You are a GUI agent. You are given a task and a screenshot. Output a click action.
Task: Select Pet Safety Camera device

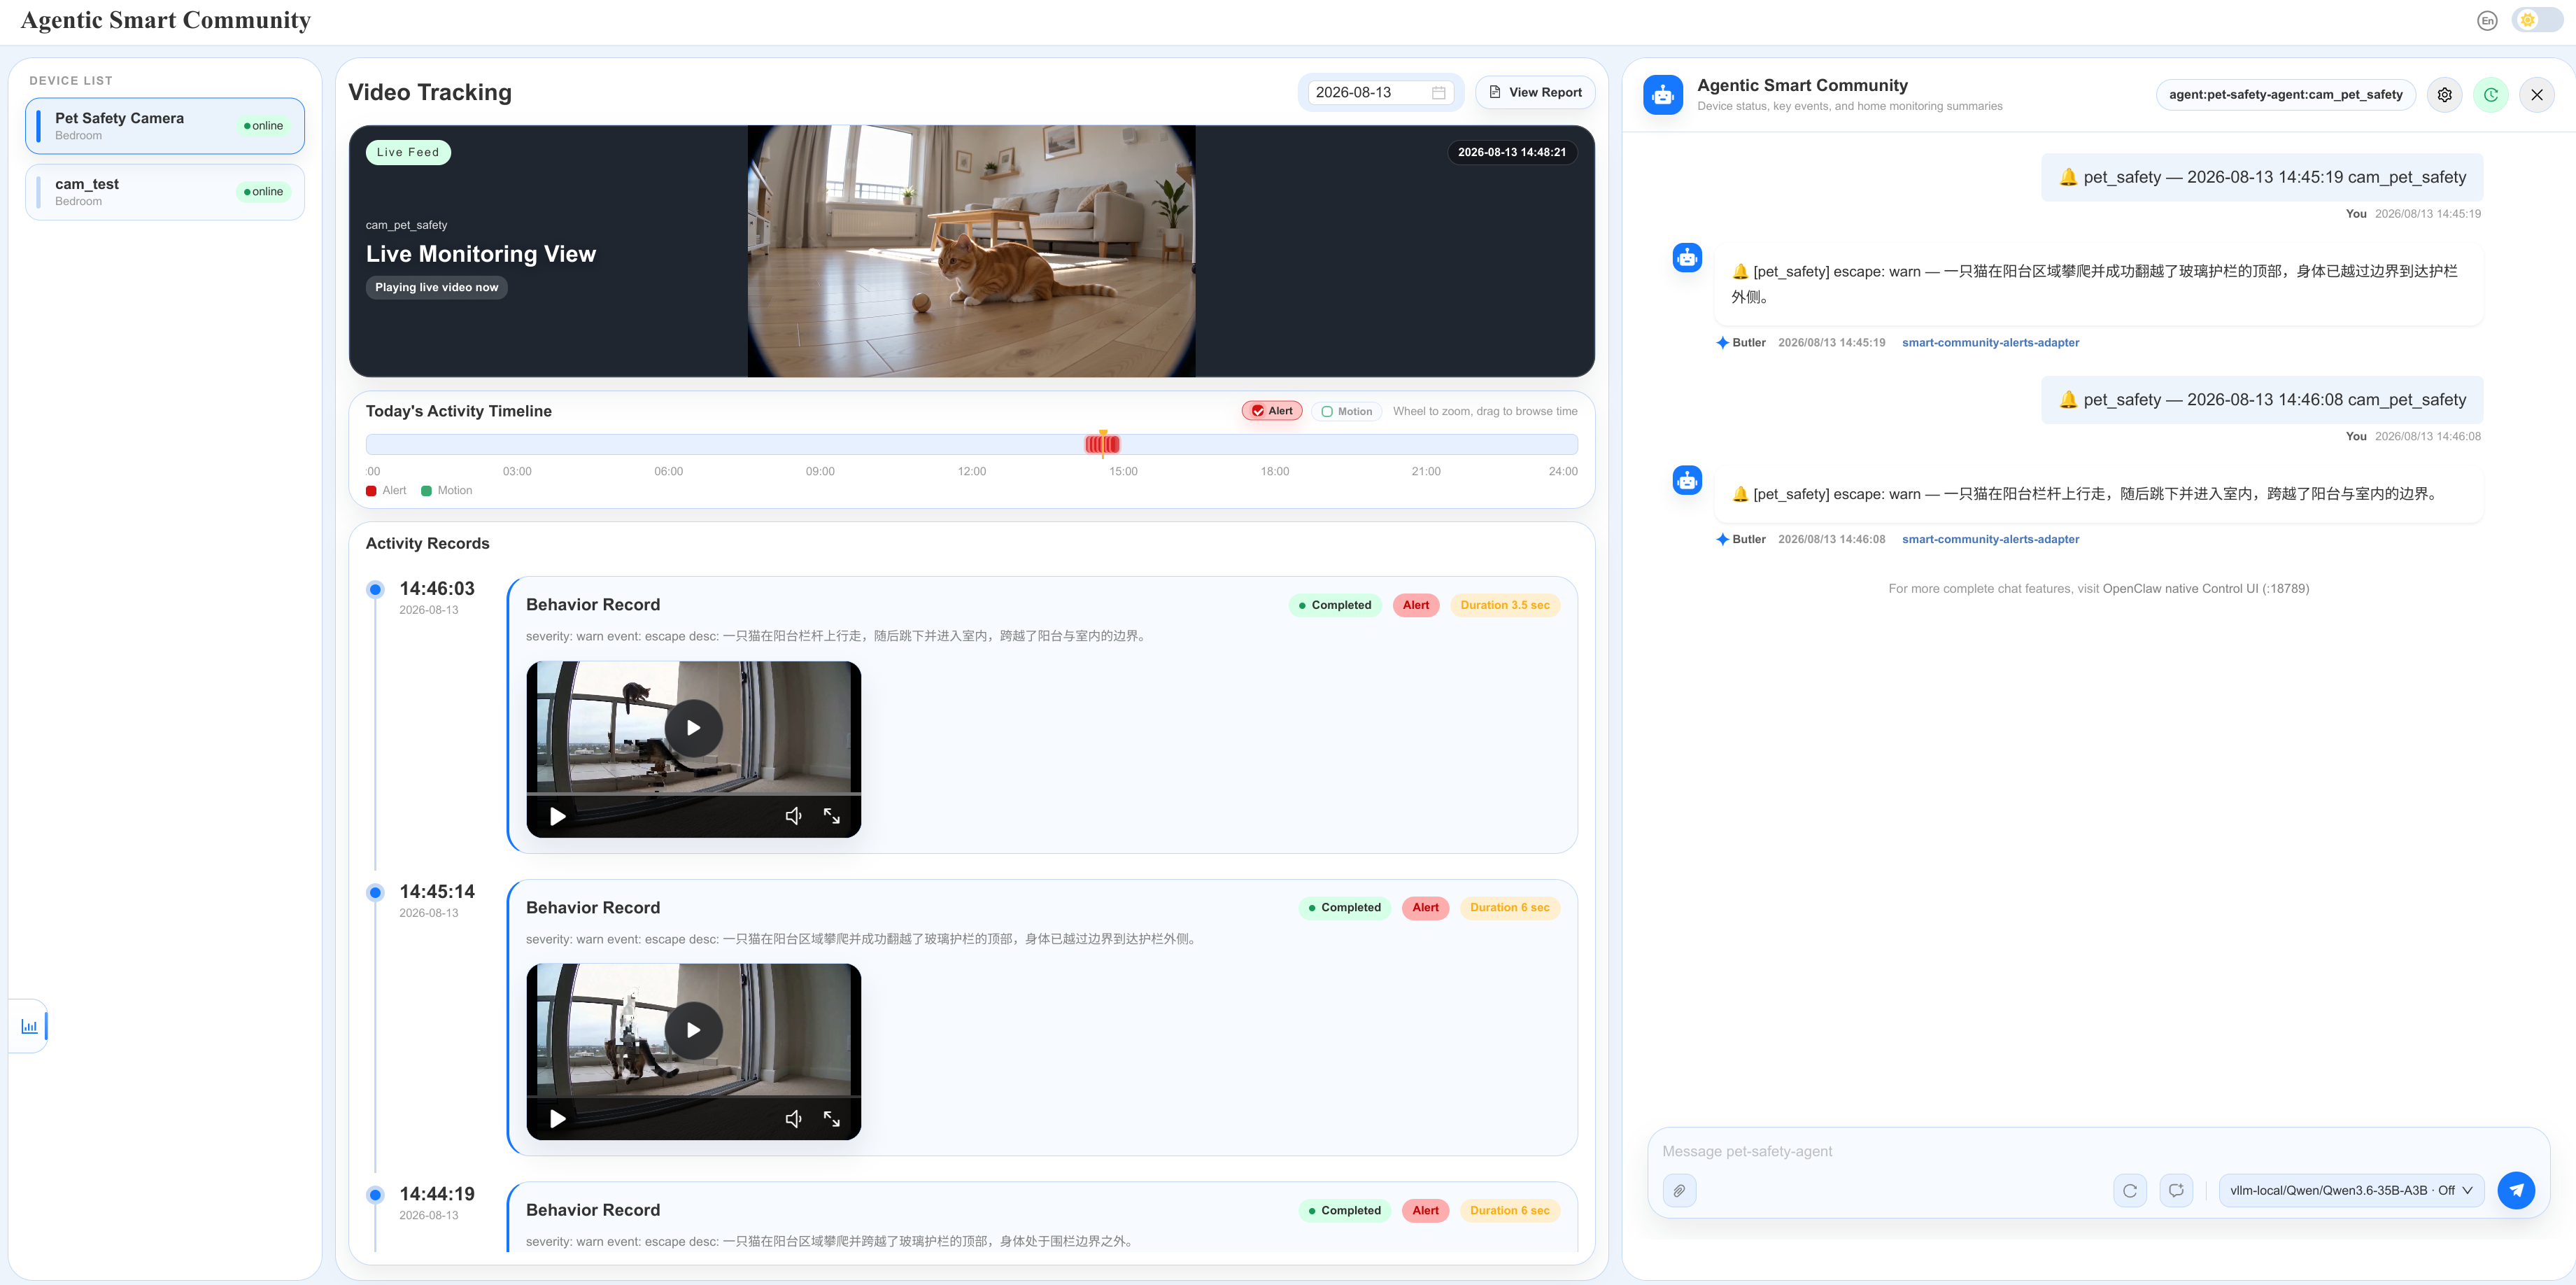[x=165, y=126]
